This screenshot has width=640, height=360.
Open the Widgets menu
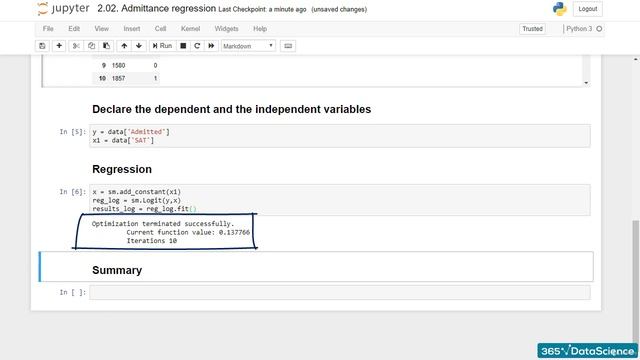pos(226,29)
